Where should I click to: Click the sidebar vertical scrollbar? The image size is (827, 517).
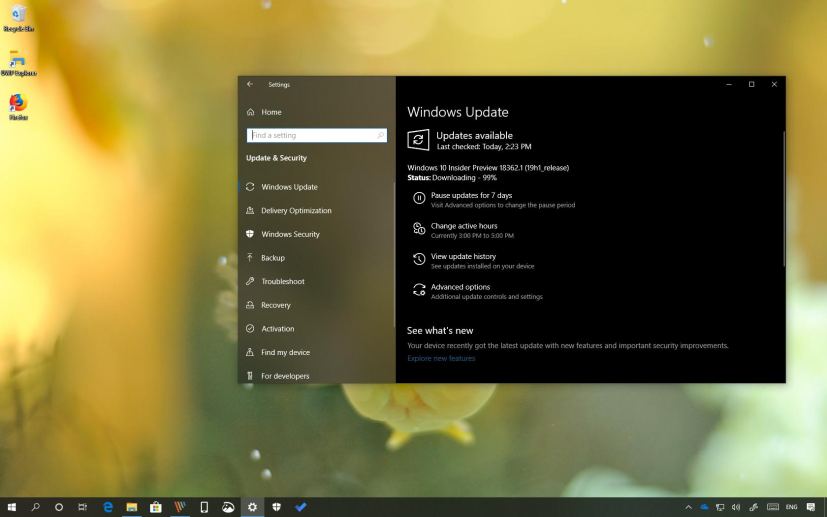tap(394, 254)
